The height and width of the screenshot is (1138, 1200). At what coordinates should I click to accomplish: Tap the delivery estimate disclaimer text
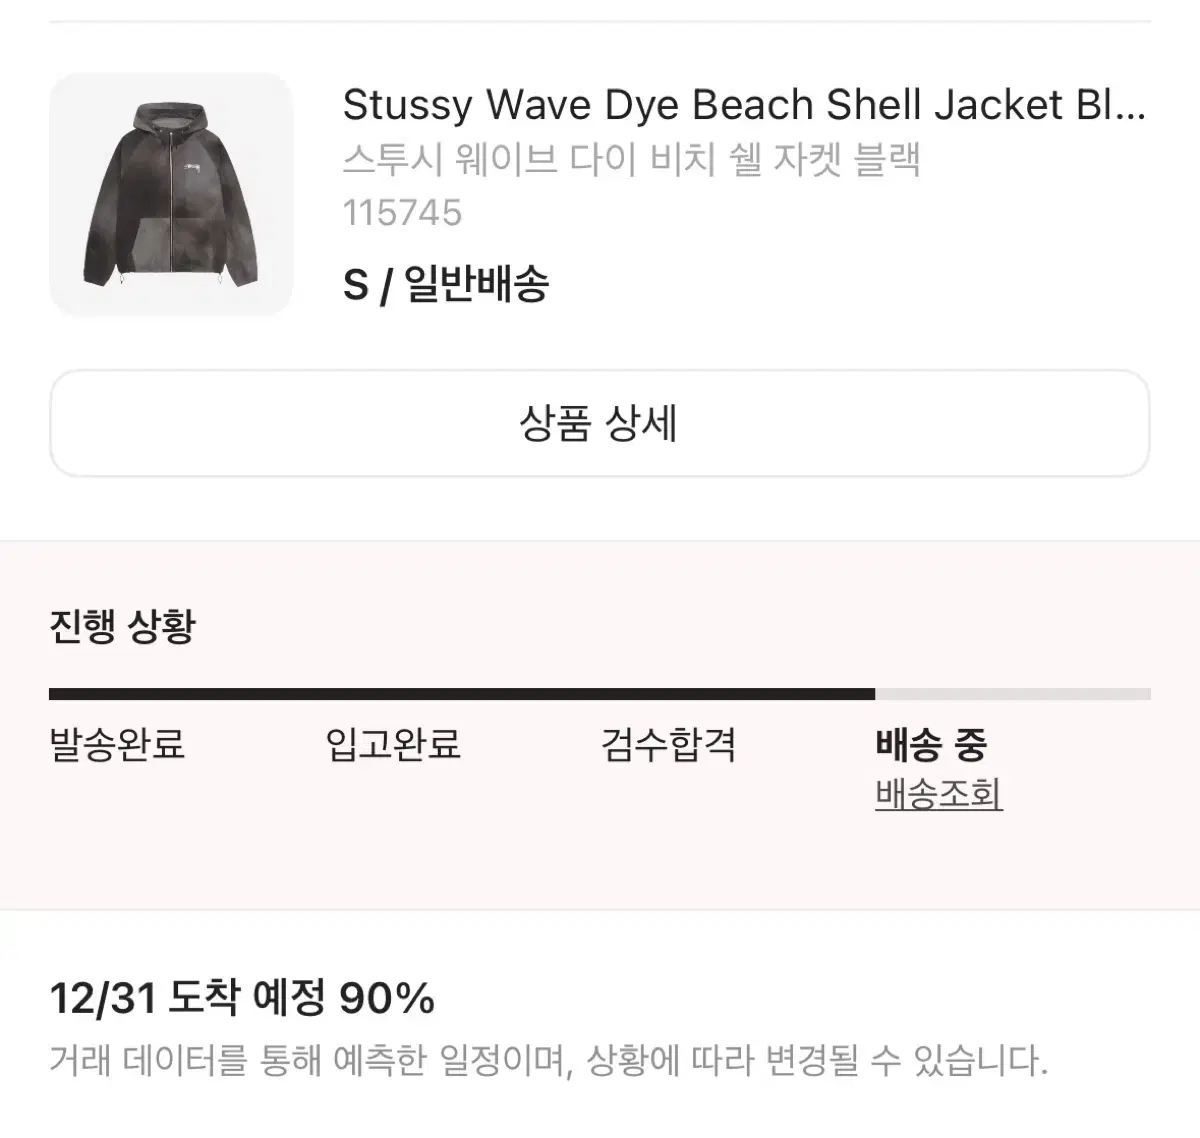tap(548, 1060)
